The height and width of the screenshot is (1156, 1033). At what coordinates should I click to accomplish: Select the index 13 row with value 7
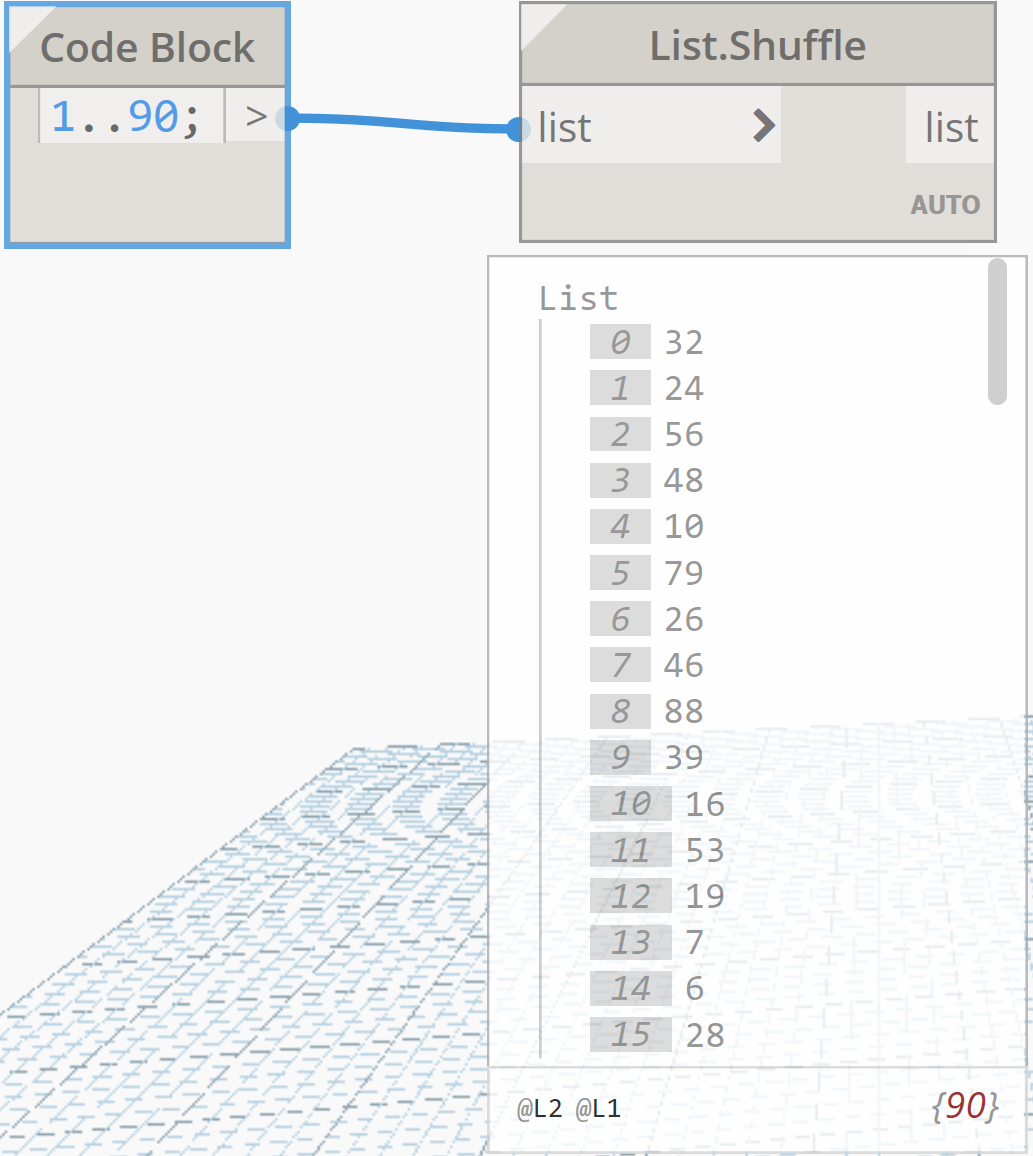click(647, 942)
